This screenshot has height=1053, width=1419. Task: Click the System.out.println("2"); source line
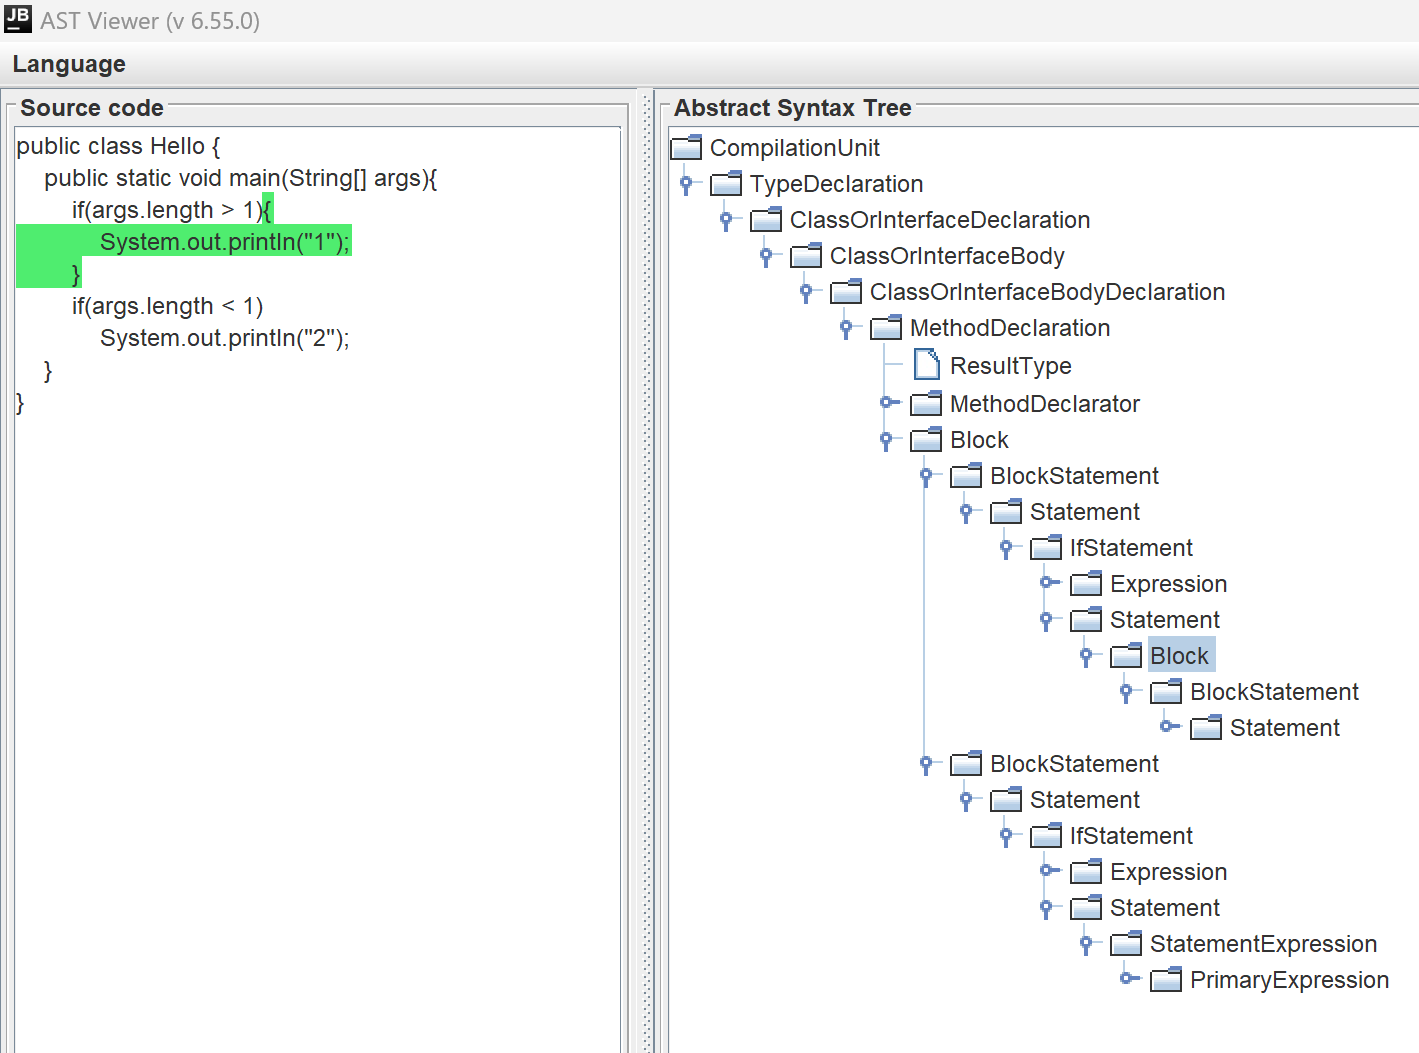(x=225, y=338)
